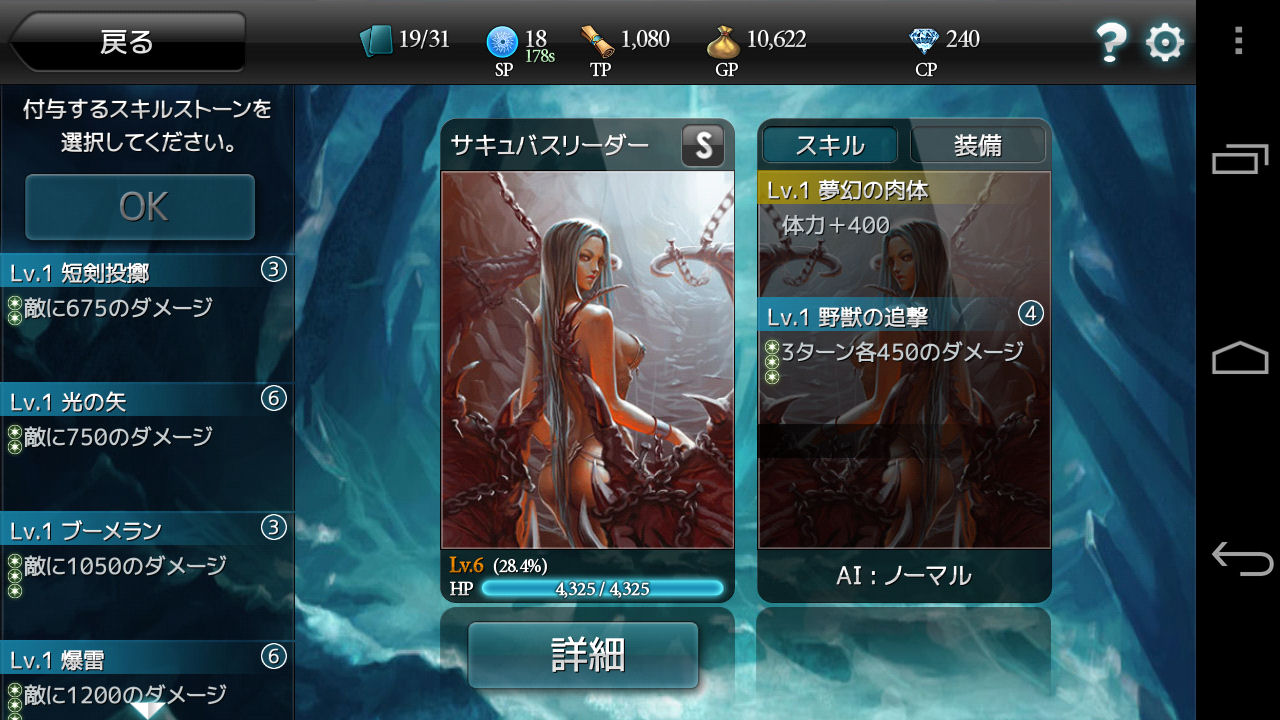The height and width of the screenshot is (720, 1280).
Task: Tap the blue SP orb icon
Action: pos(503,42)
